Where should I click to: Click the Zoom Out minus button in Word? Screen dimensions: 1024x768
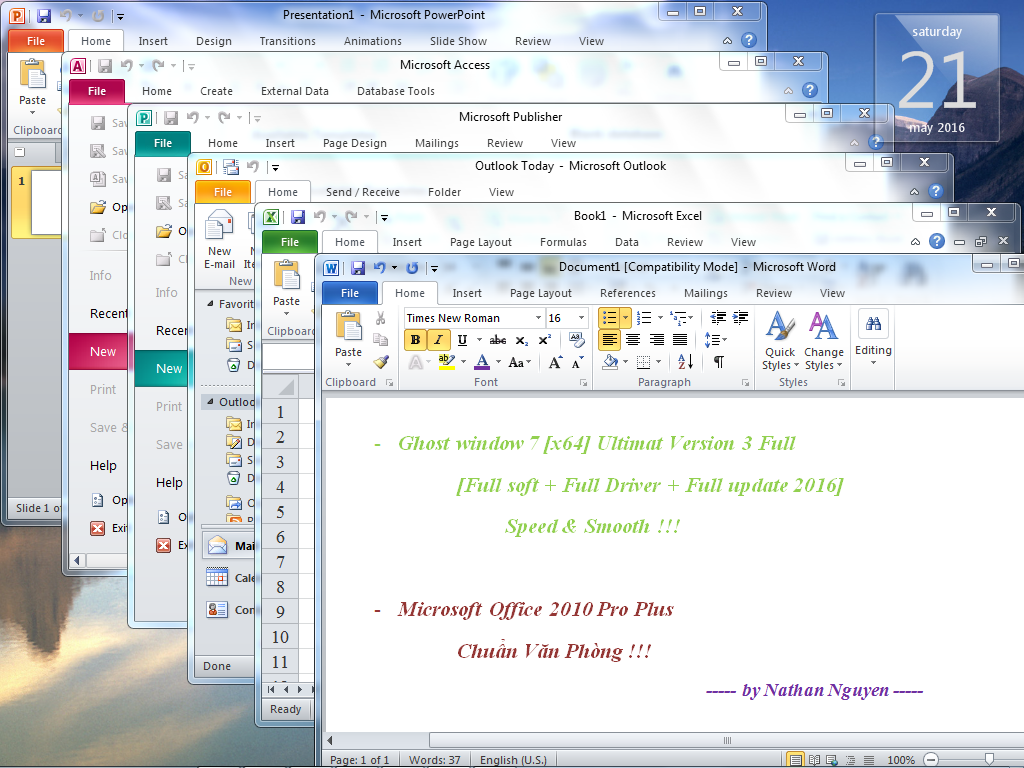(931, 760)
